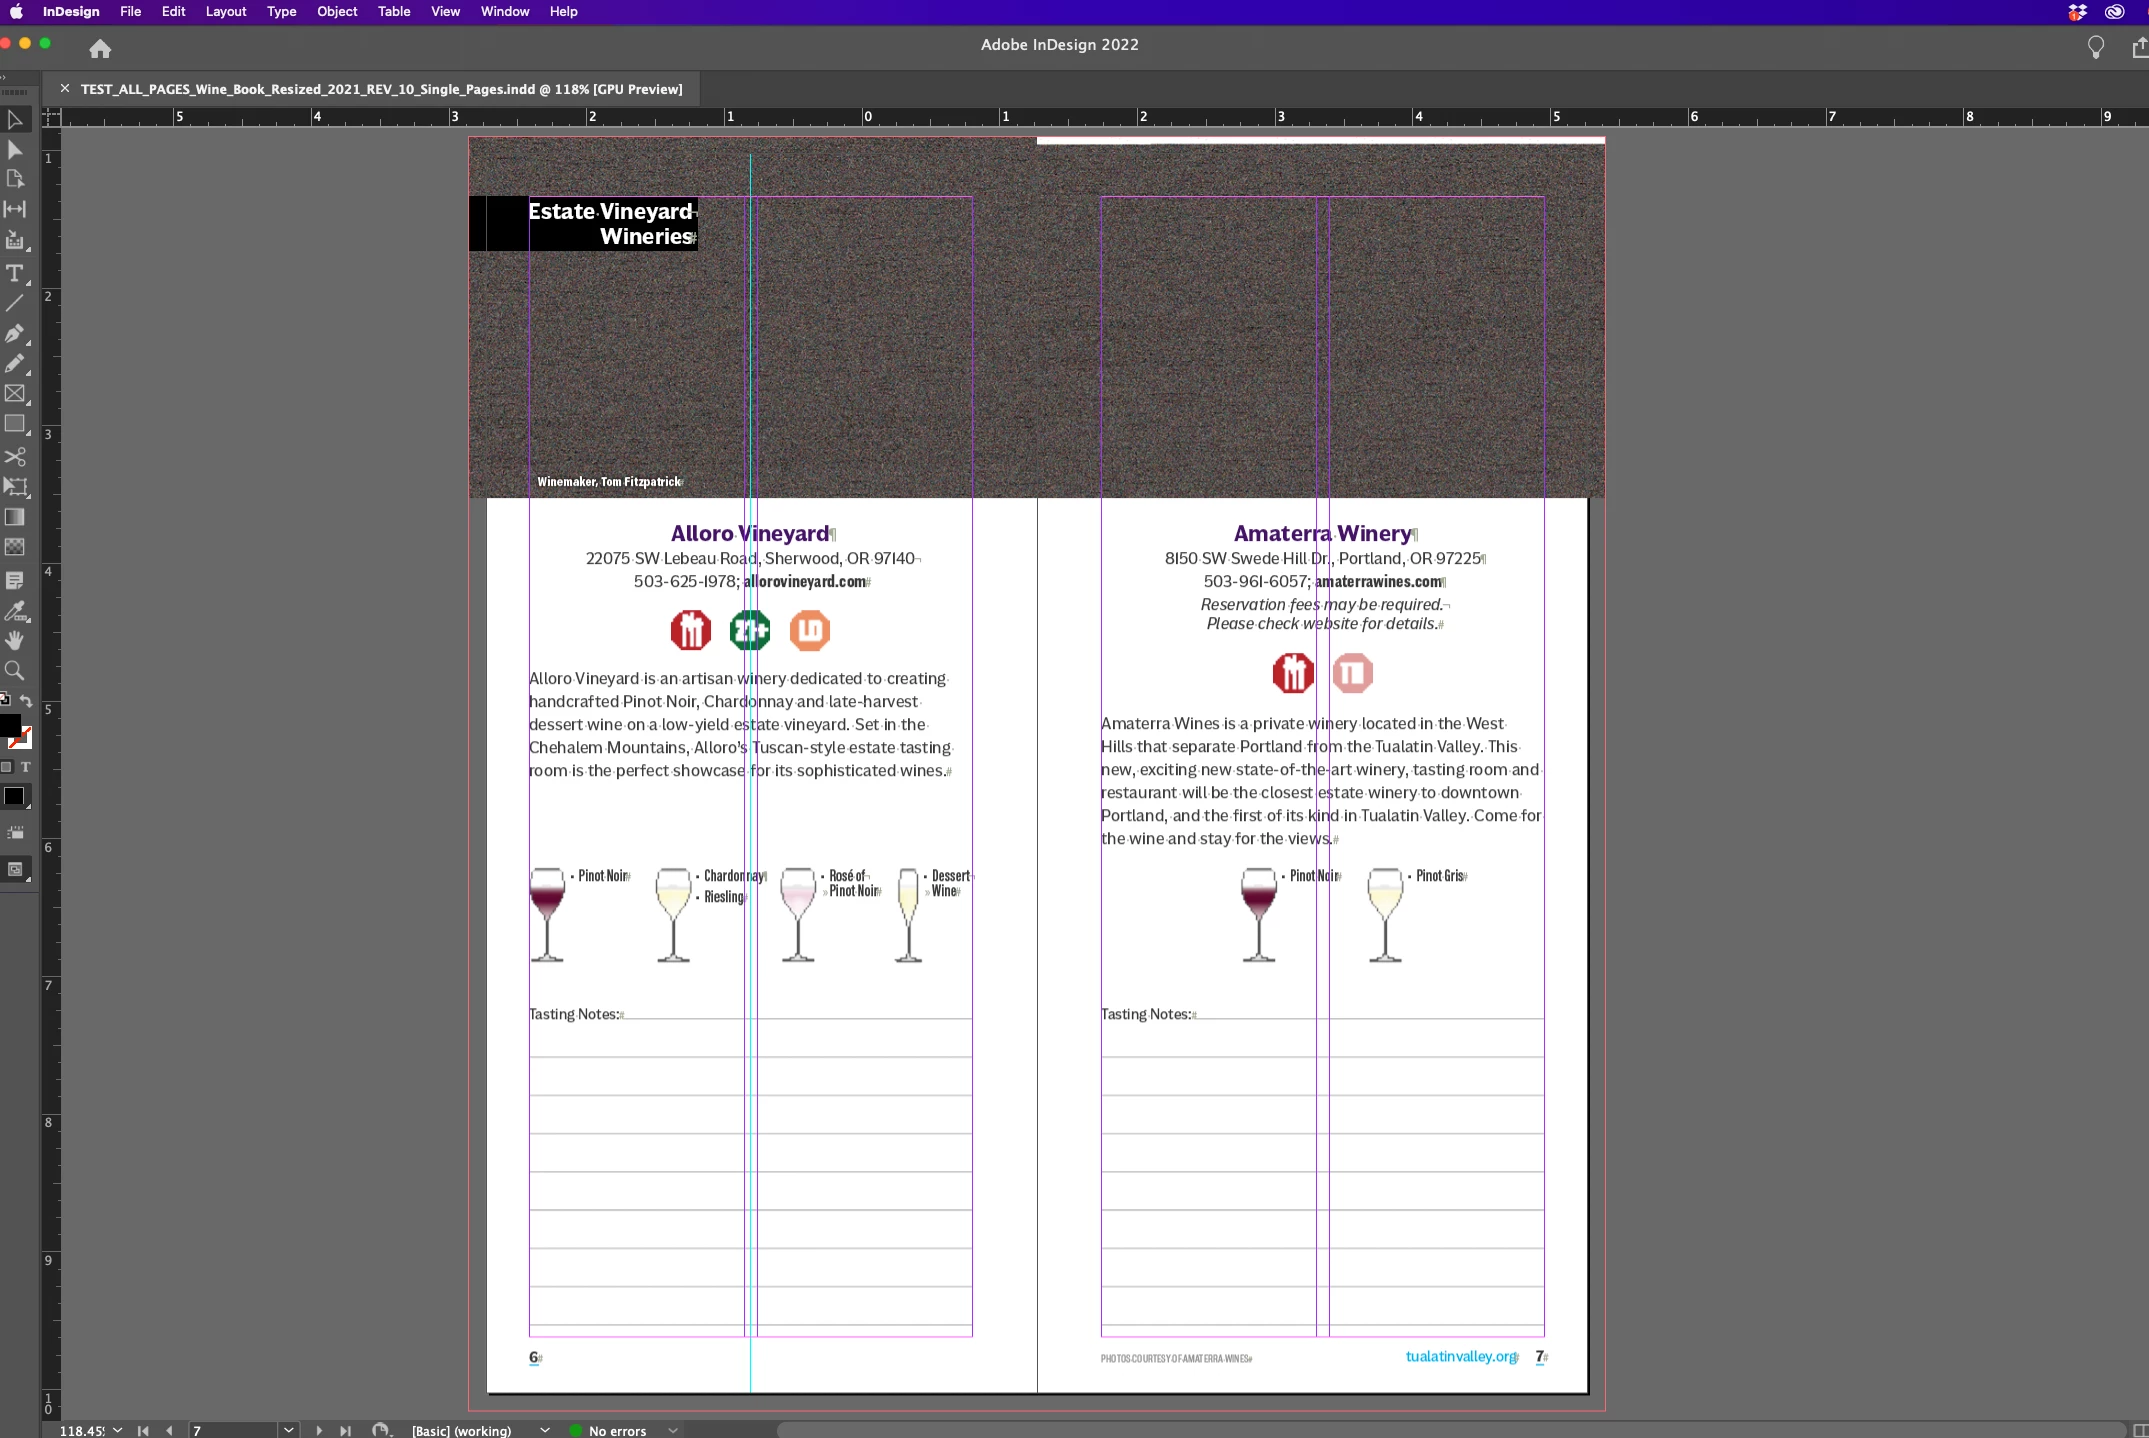This screenshot has height=1438, width=2149.
Task: Toggle screen mode button in toolbar
Action: pos(15,869)
